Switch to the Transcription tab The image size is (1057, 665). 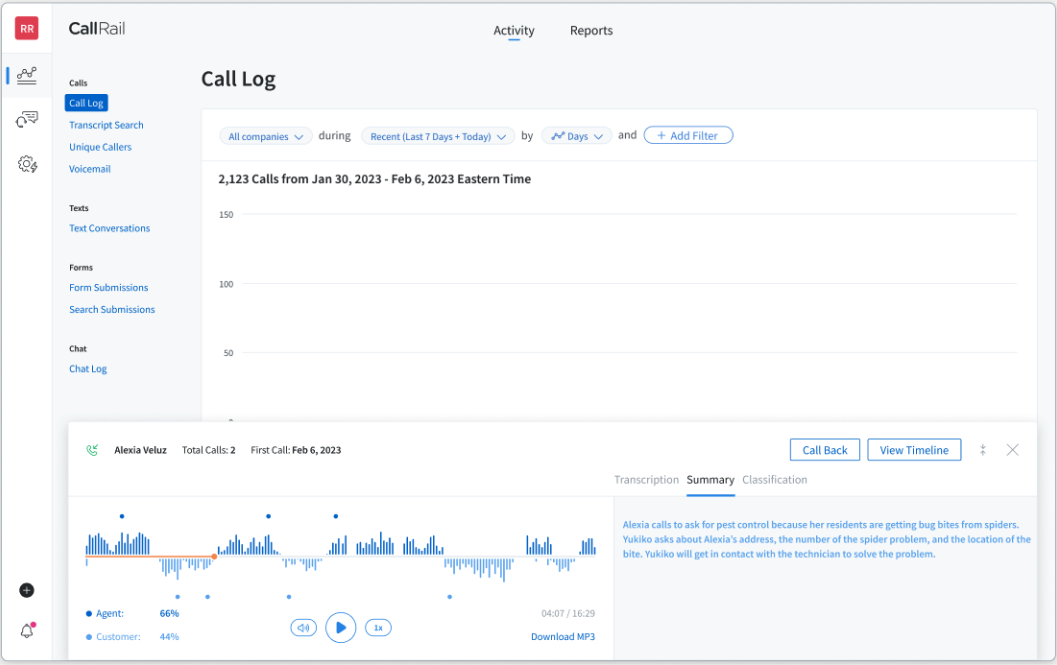[646, 480]
